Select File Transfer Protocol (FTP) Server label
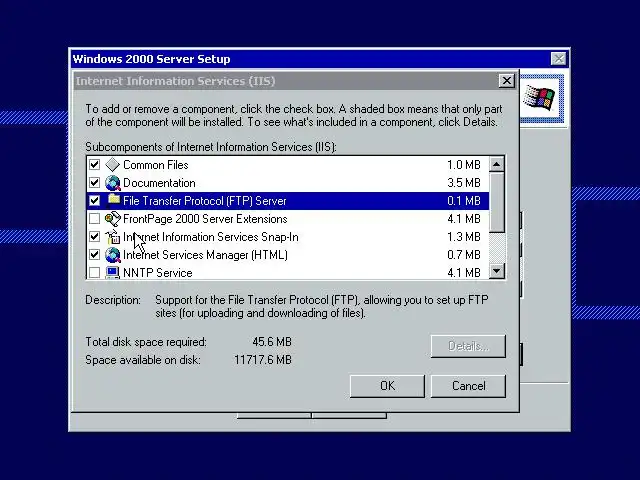This screenshot has width=640, height=480. [x=204, y=201]
